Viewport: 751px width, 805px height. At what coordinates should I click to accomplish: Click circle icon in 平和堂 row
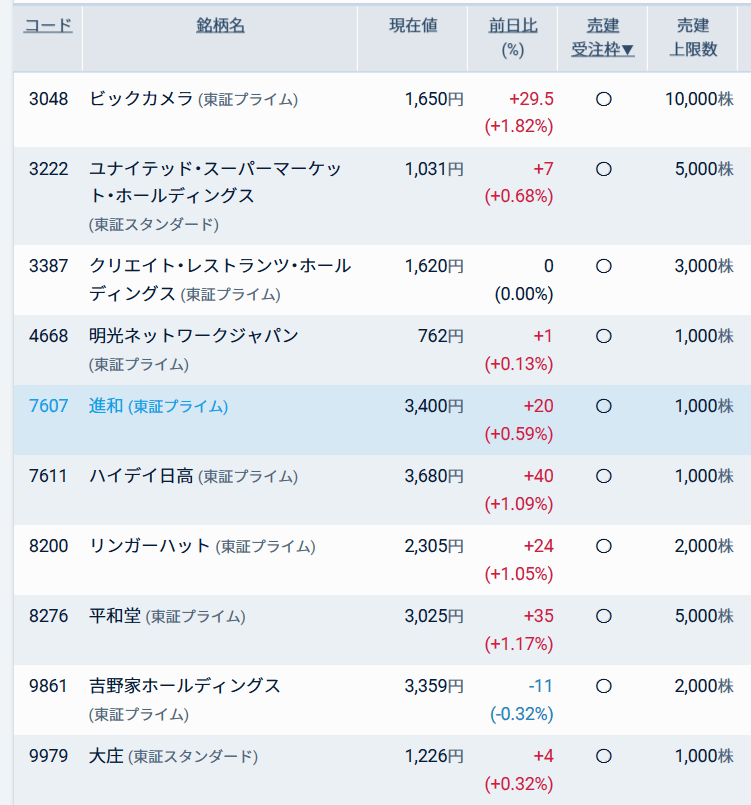[x=604, y=616]
